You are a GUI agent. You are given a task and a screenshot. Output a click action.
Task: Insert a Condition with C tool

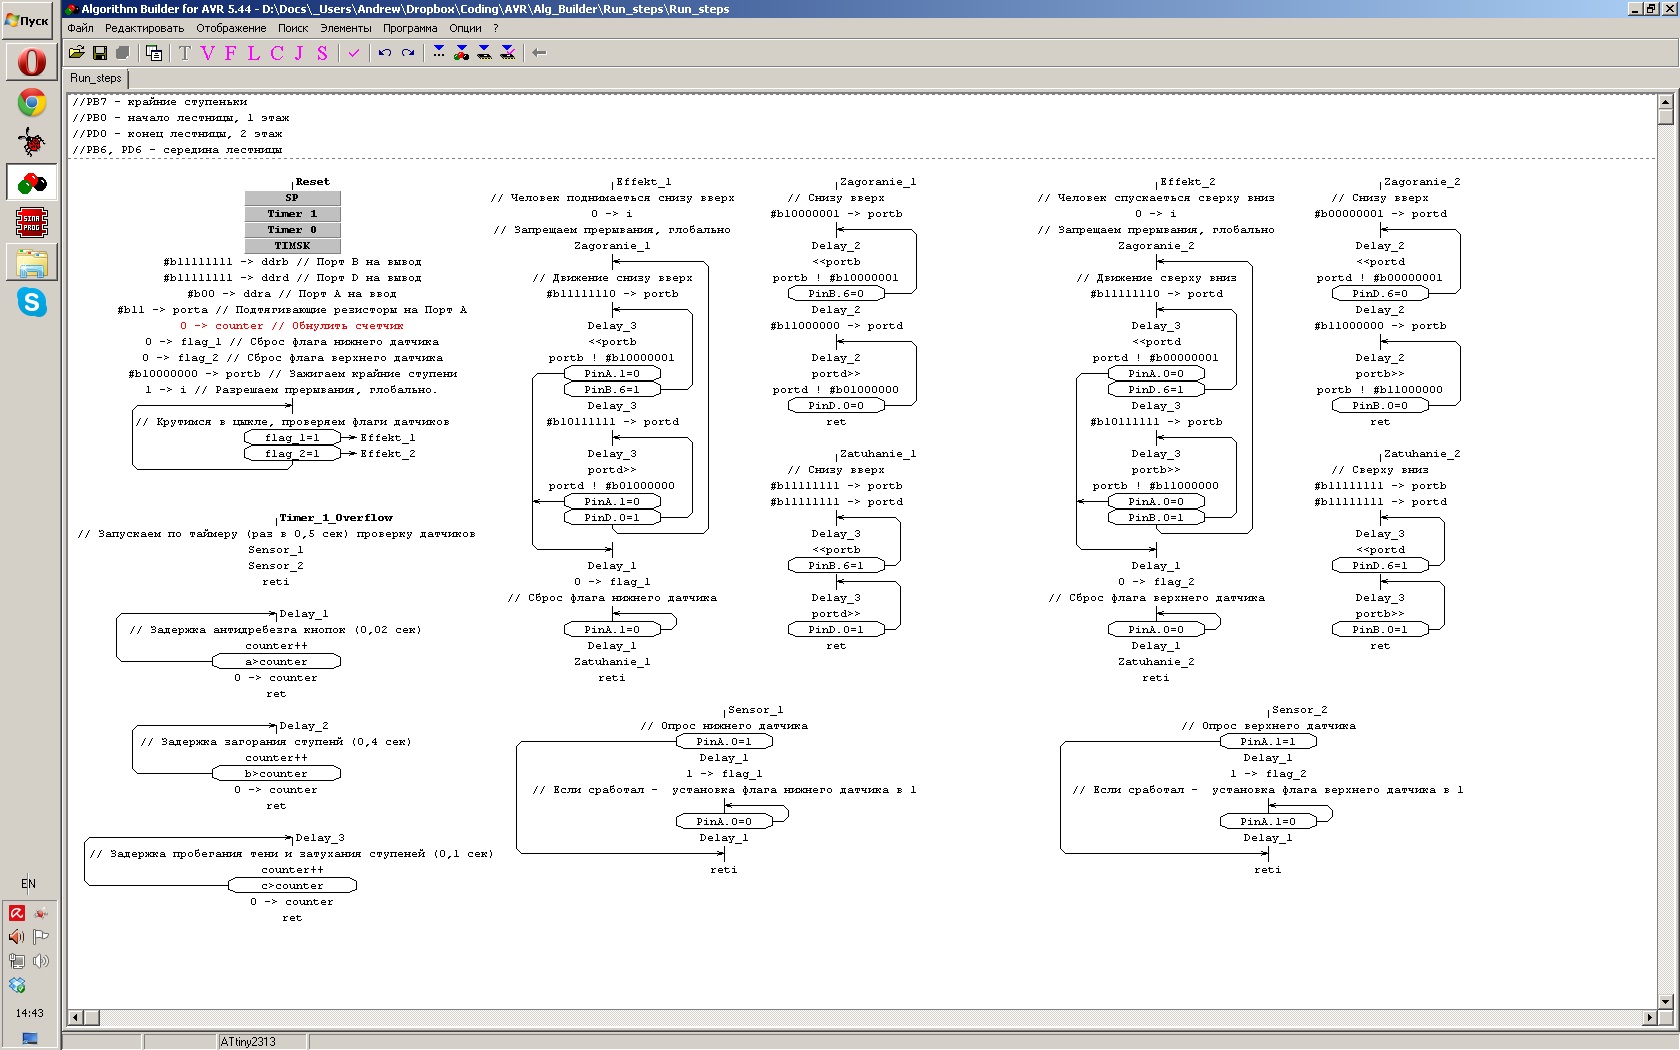[x=276, y=53]
